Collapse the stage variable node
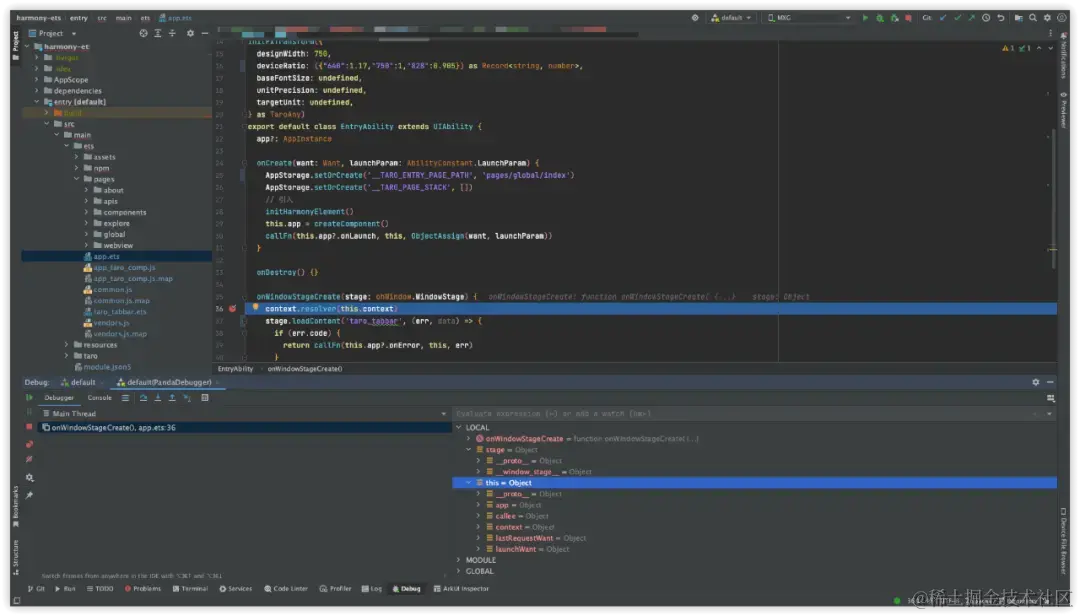This screenshot has height=616, width=1080. point(468,450)
